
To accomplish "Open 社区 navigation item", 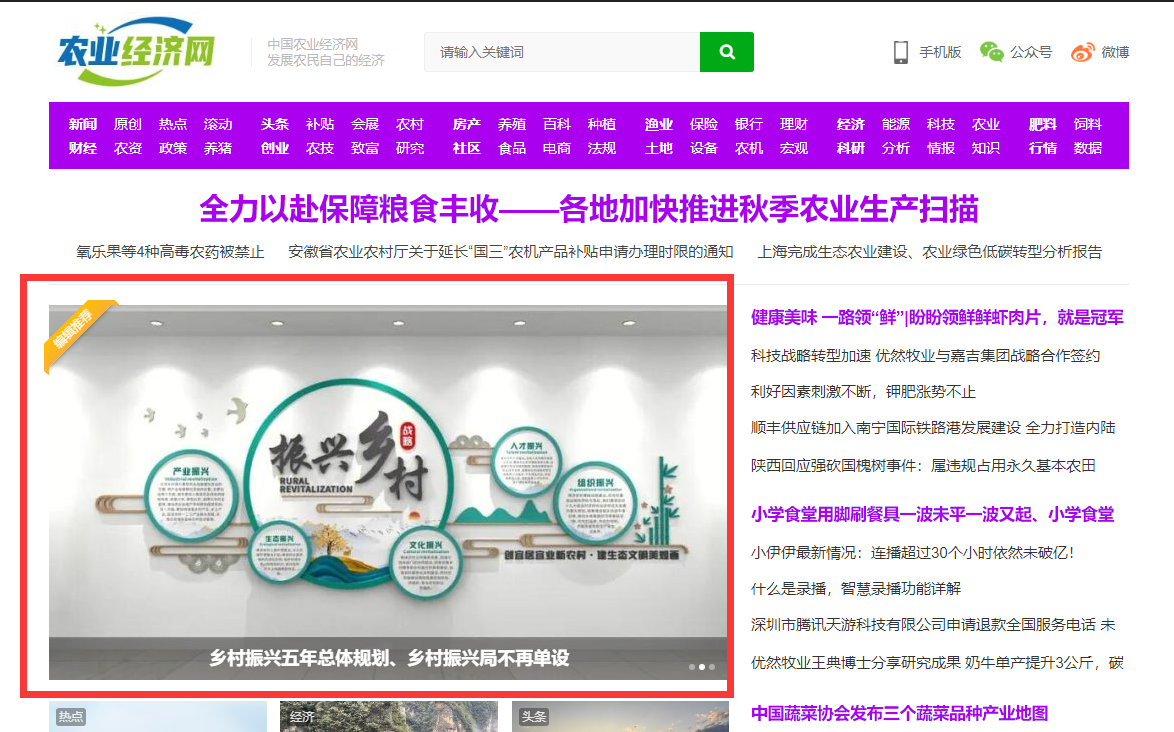I will (x=466, y=148).
